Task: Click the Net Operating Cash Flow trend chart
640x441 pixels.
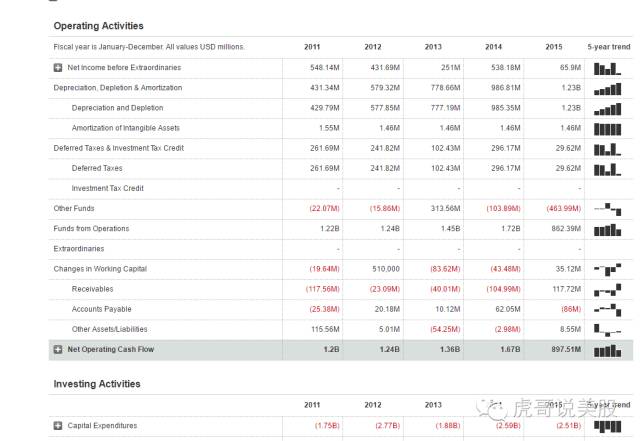Action: [x=607, y=349]
